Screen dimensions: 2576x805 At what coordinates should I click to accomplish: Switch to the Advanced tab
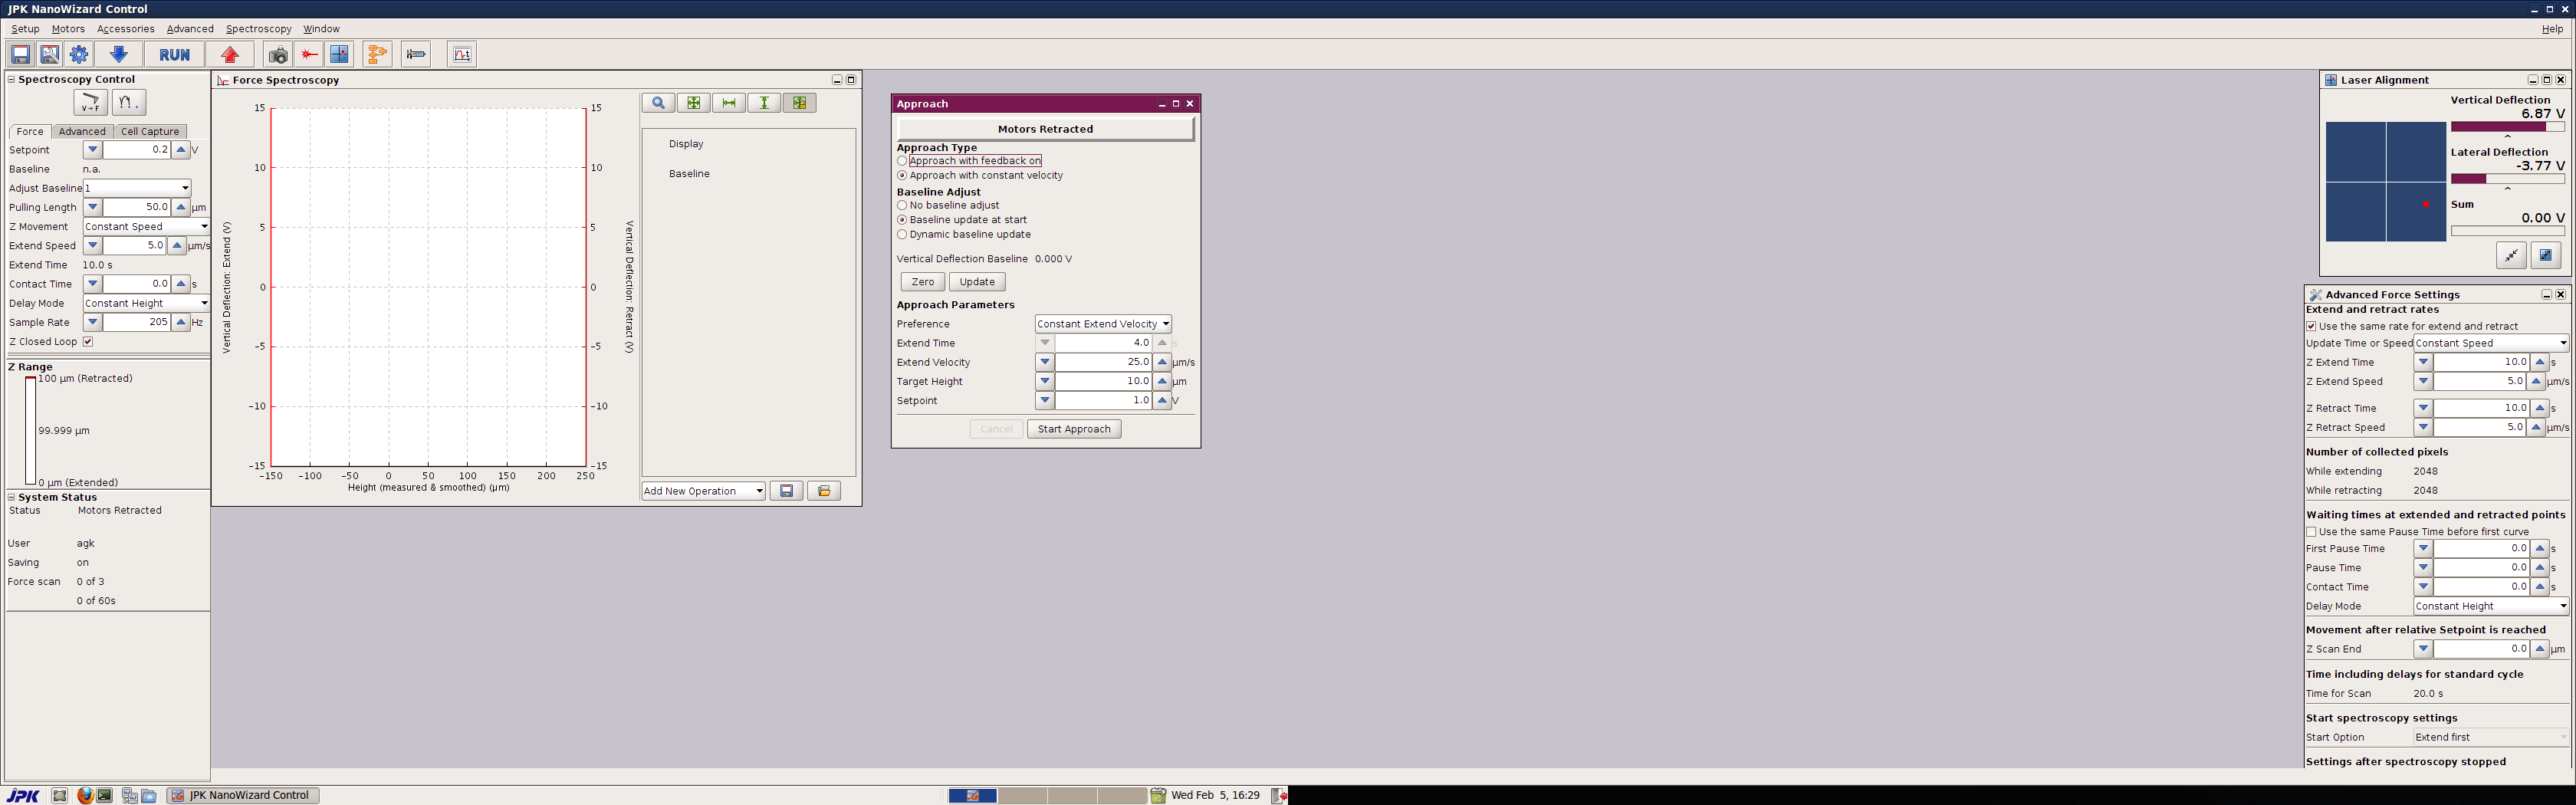[x=82, y=132]
